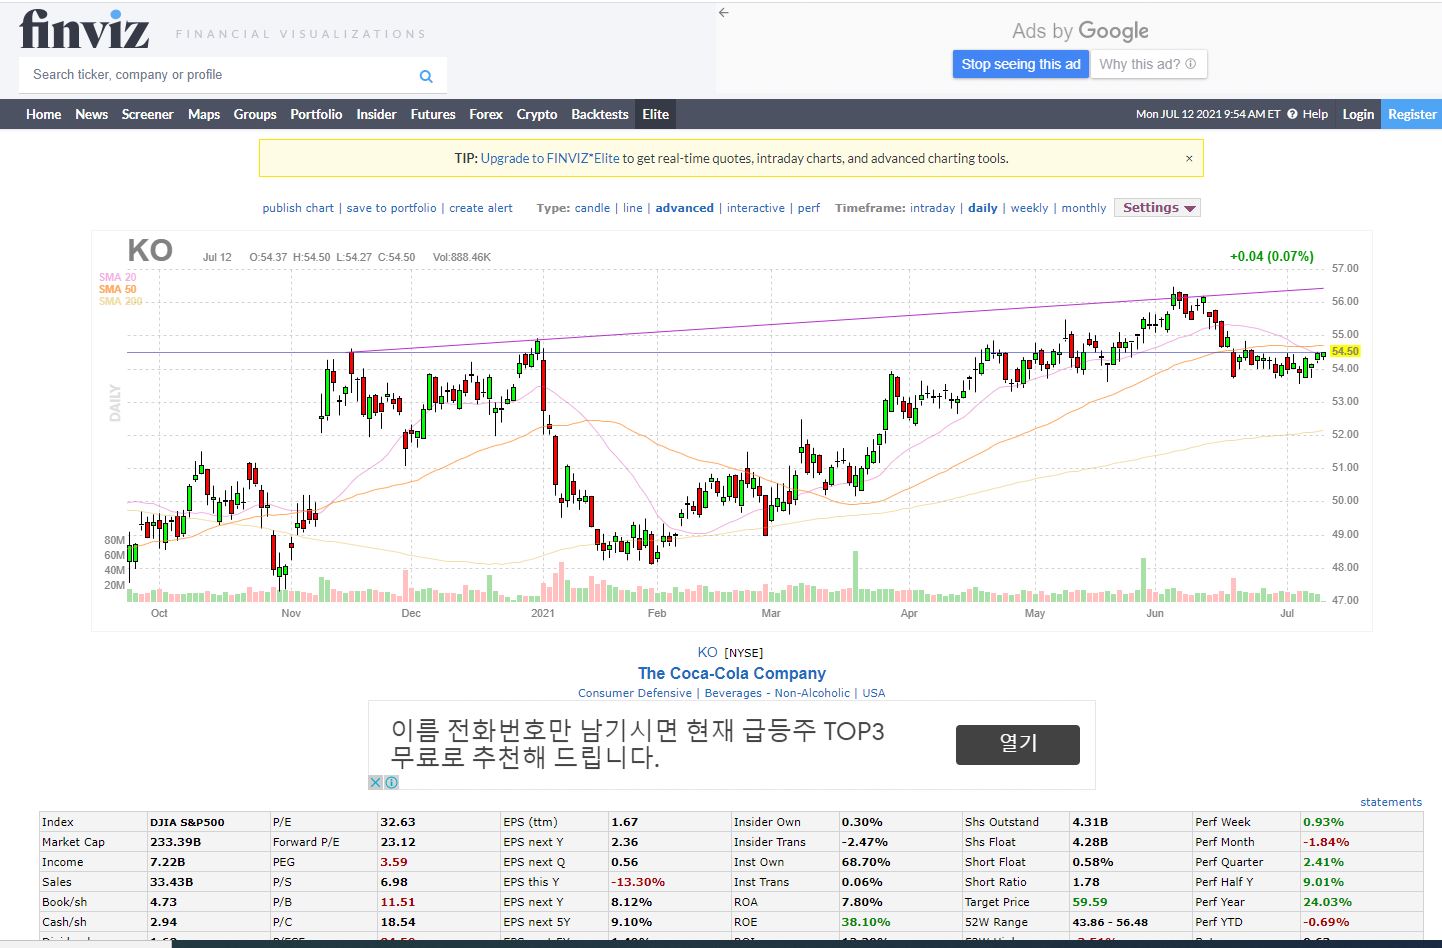Click the USA country link
This screenshot has height=948, width=1442.
[x=874, y=693]
